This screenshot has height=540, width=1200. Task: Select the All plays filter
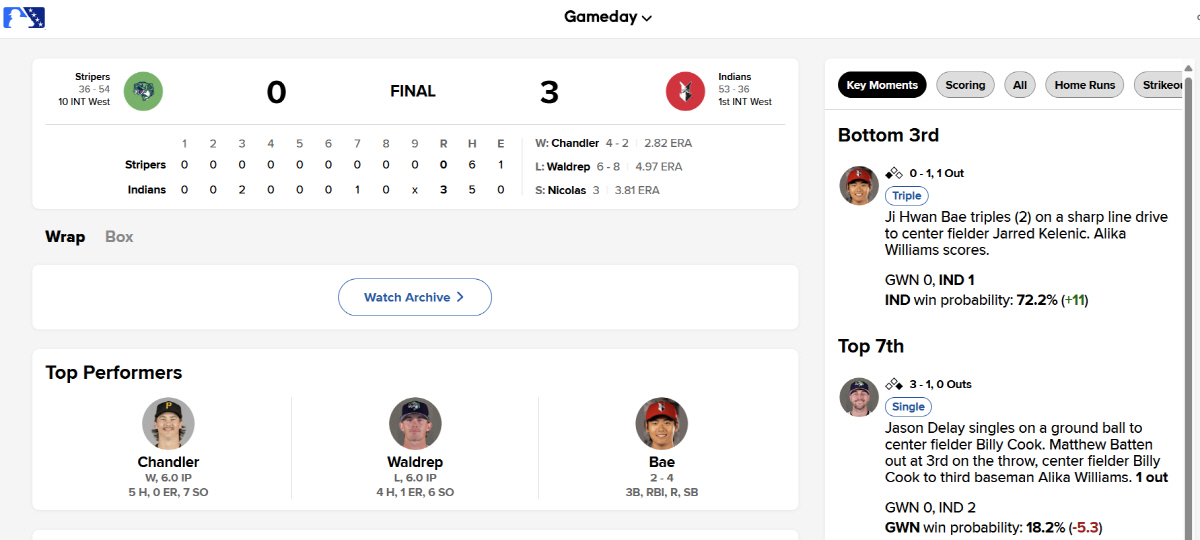1020,85
